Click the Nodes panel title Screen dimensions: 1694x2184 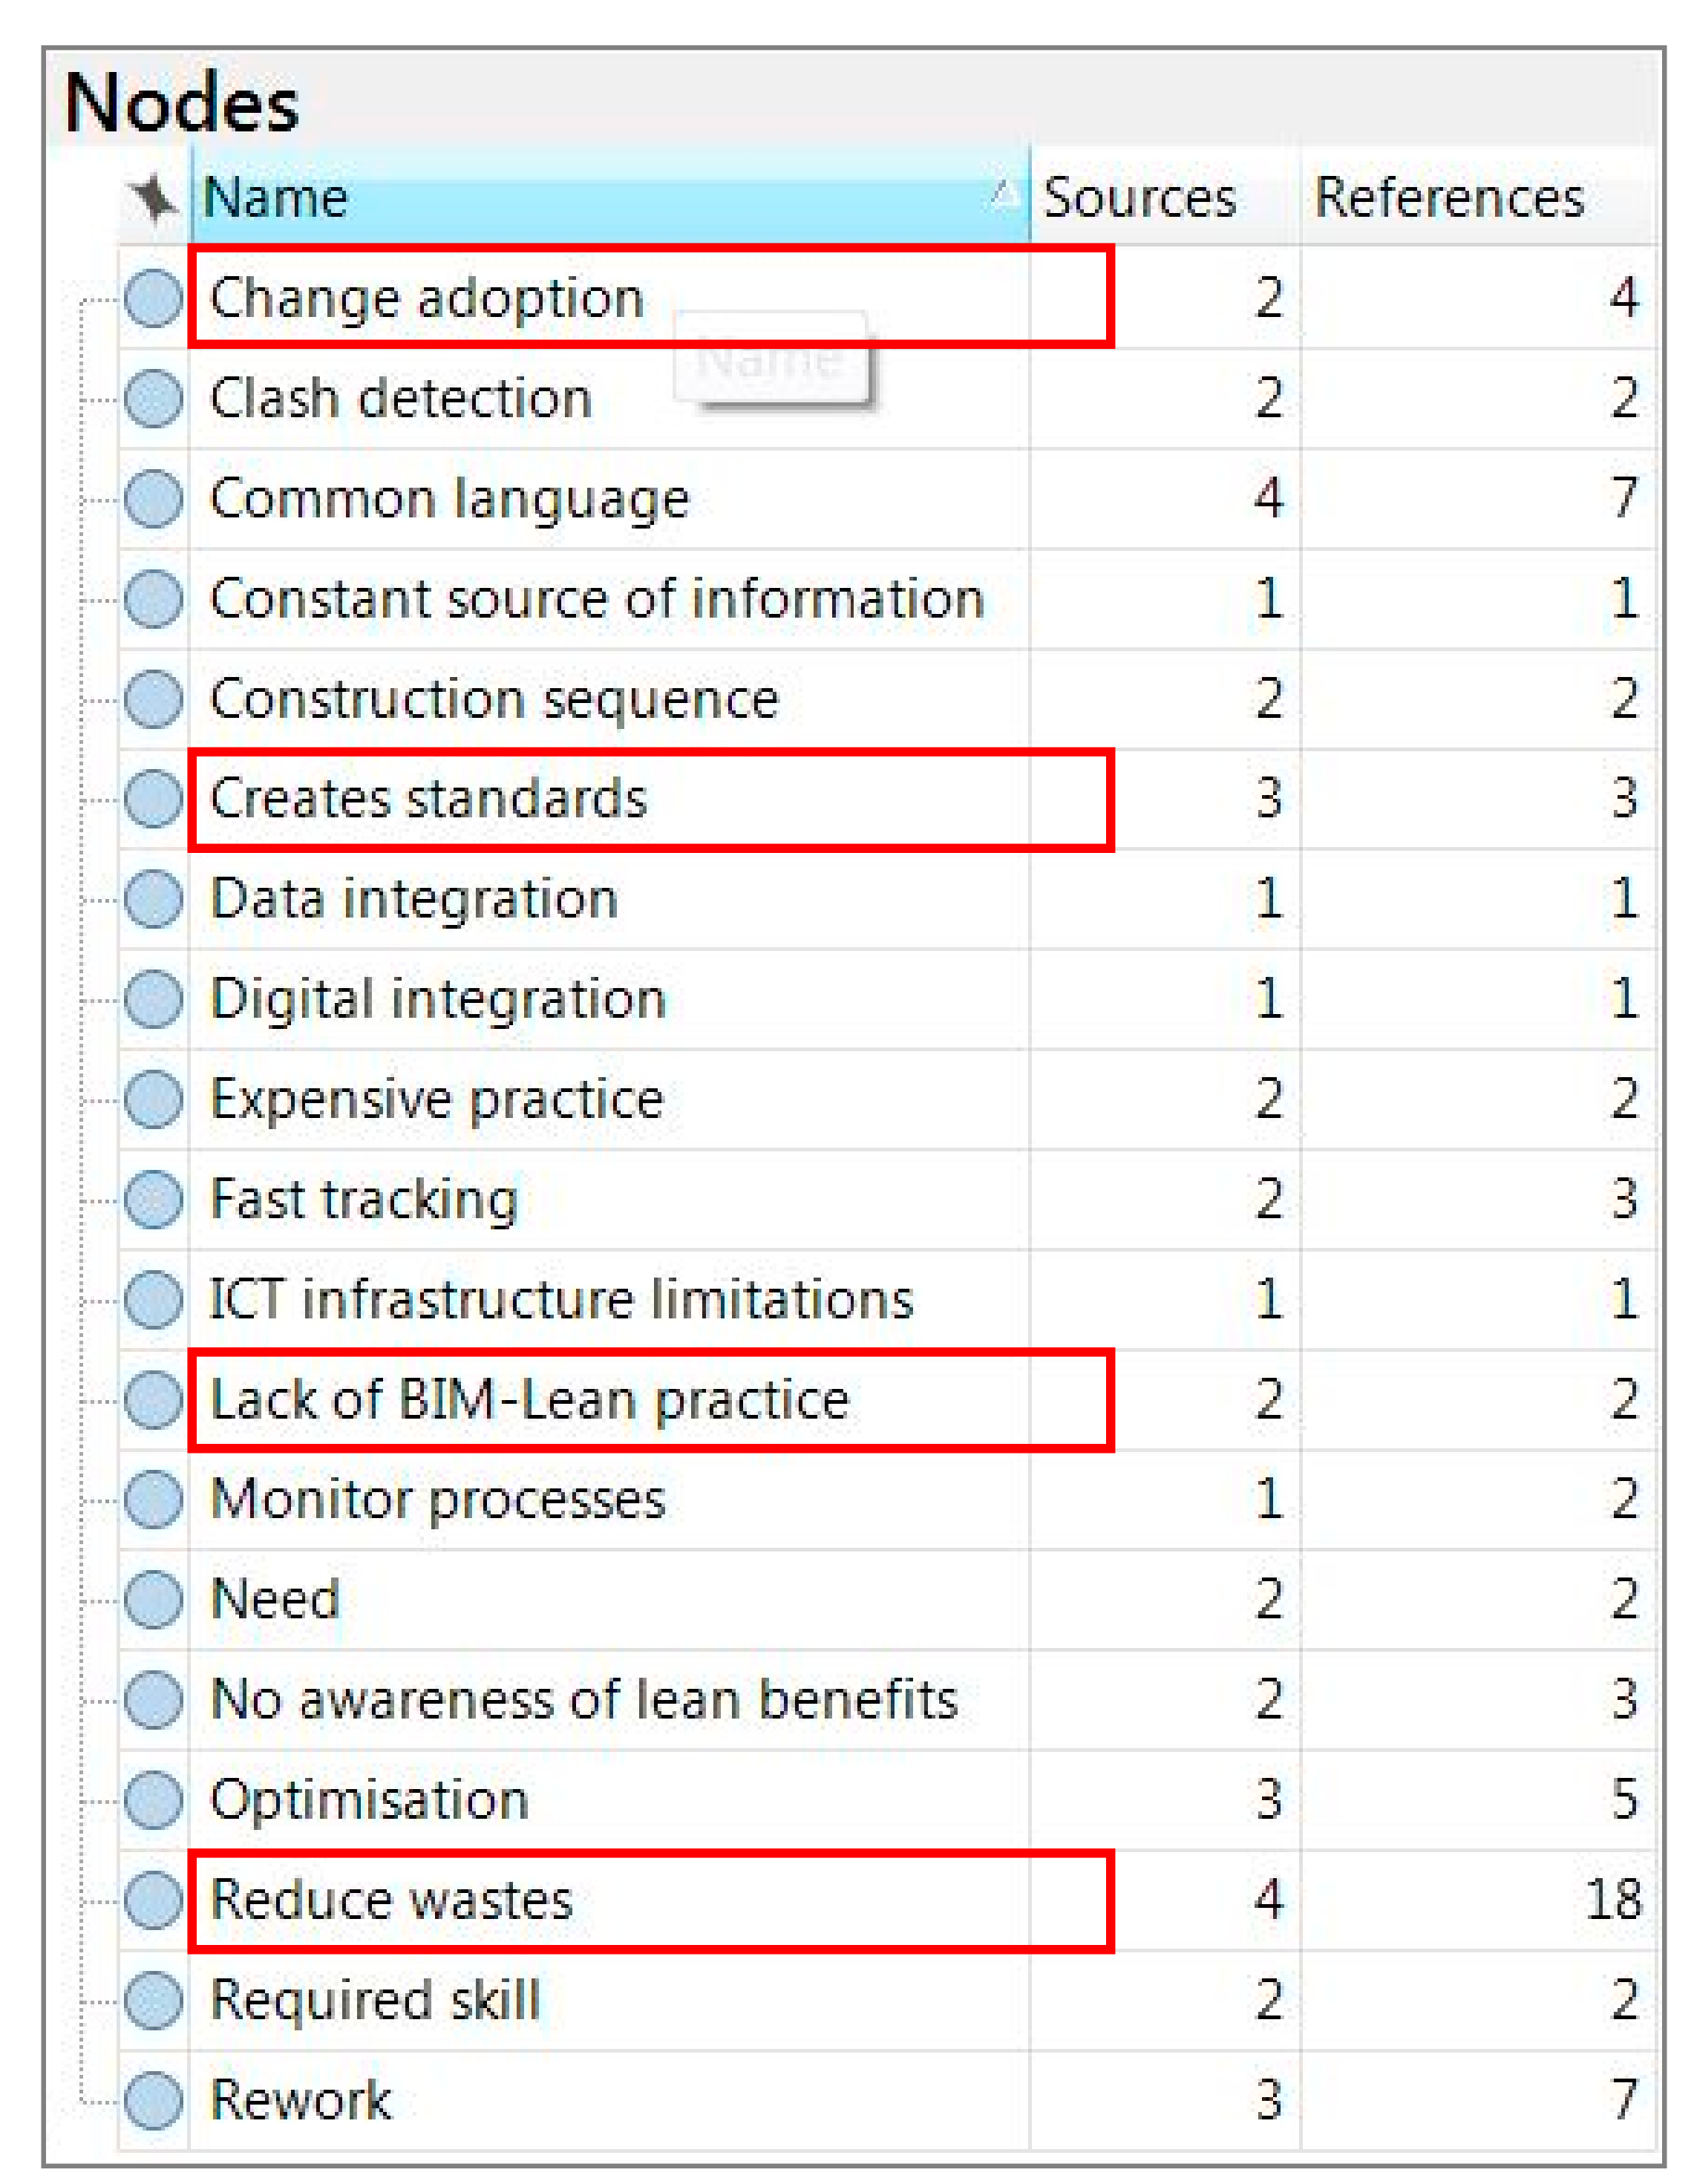click(x=181, y=103)
